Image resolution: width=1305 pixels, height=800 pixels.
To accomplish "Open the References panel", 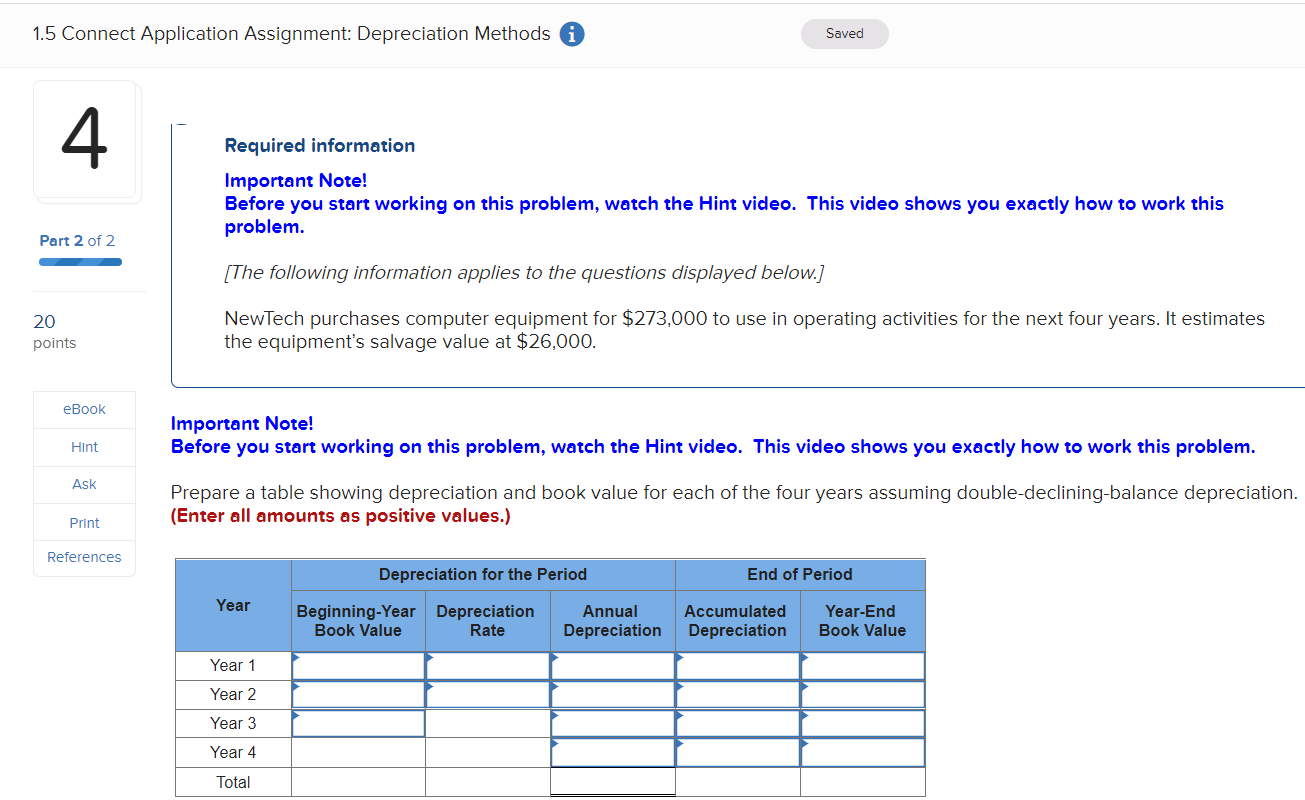I will pyautogui.click(x=84, y=557).
